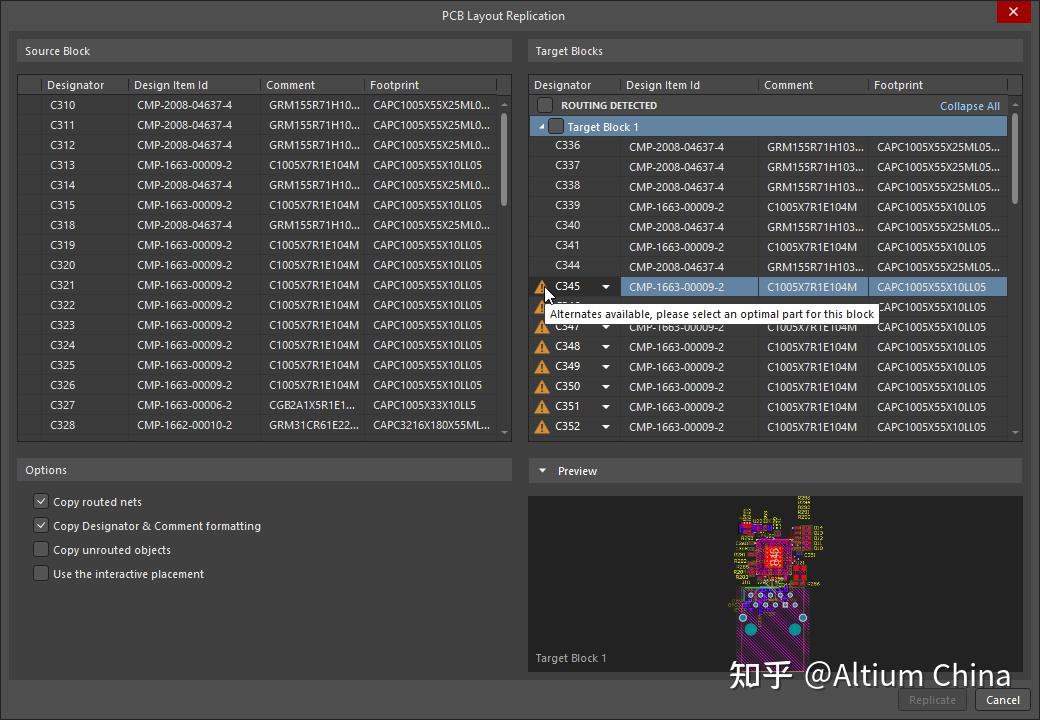This screenshot has height=720, width=1040.
Task: Click the warning triangle on the C348 row
Action: [x=541, y=347]
